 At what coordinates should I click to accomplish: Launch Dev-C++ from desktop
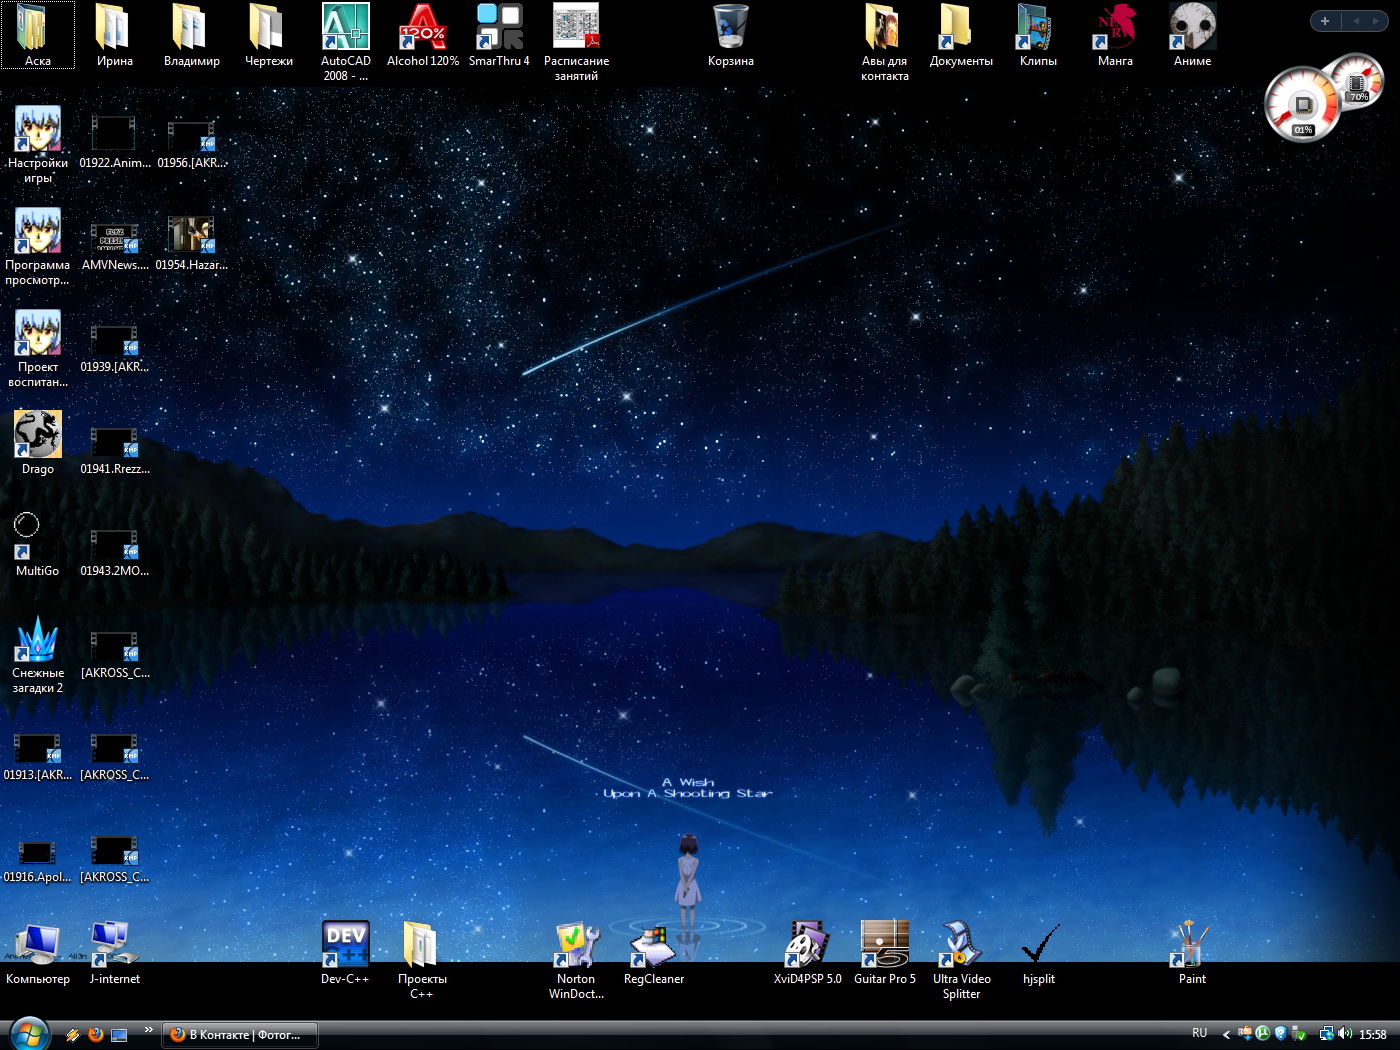click(x=346, y=953)
